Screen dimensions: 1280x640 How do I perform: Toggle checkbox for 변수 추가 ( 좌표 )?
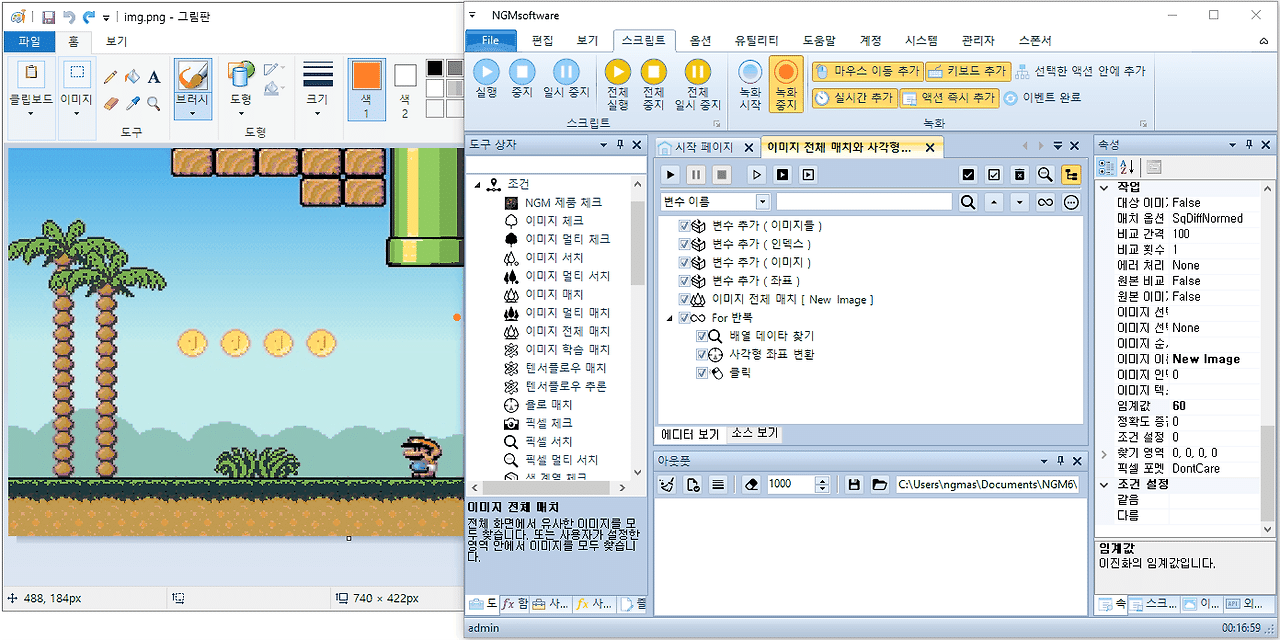coord(684,281)
